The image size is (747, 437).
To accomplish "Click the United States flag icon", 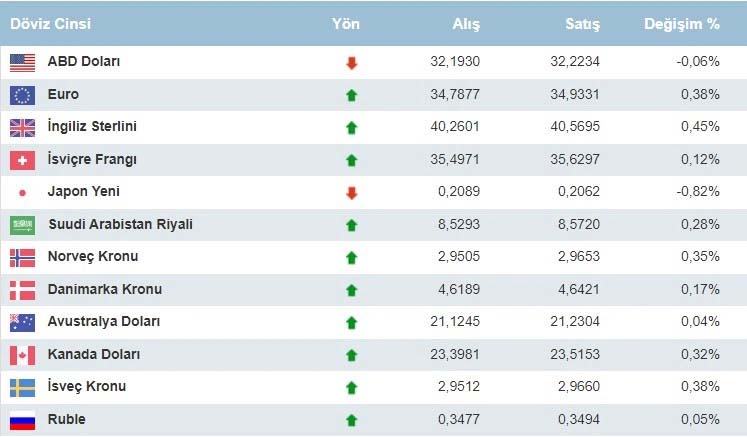I will (22, 62).
